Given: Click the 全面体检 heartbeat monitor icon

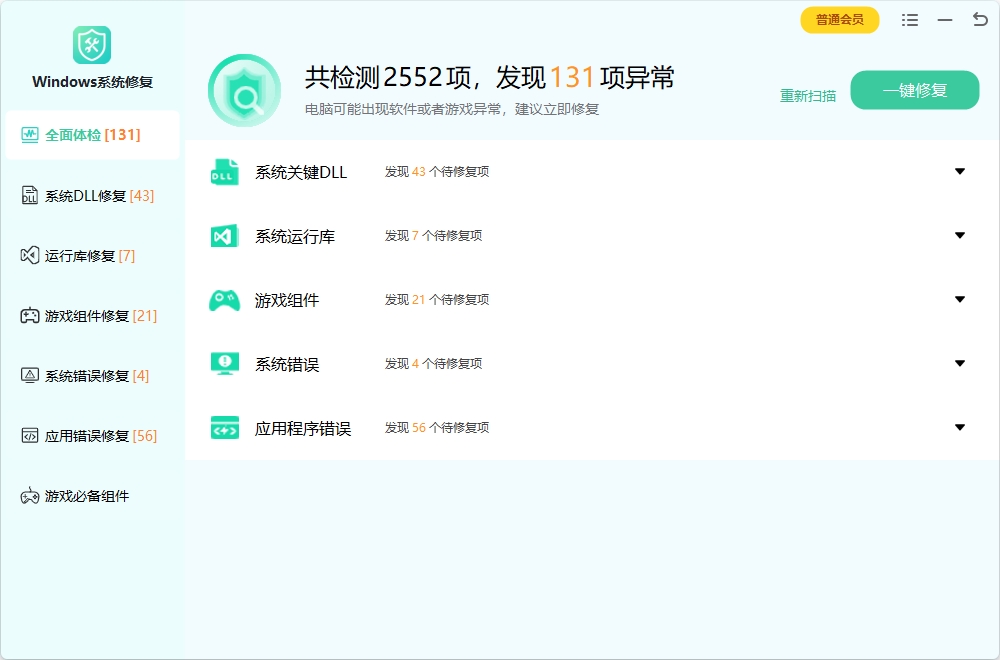Looking at the screenshot, I should tap(30, 135).
